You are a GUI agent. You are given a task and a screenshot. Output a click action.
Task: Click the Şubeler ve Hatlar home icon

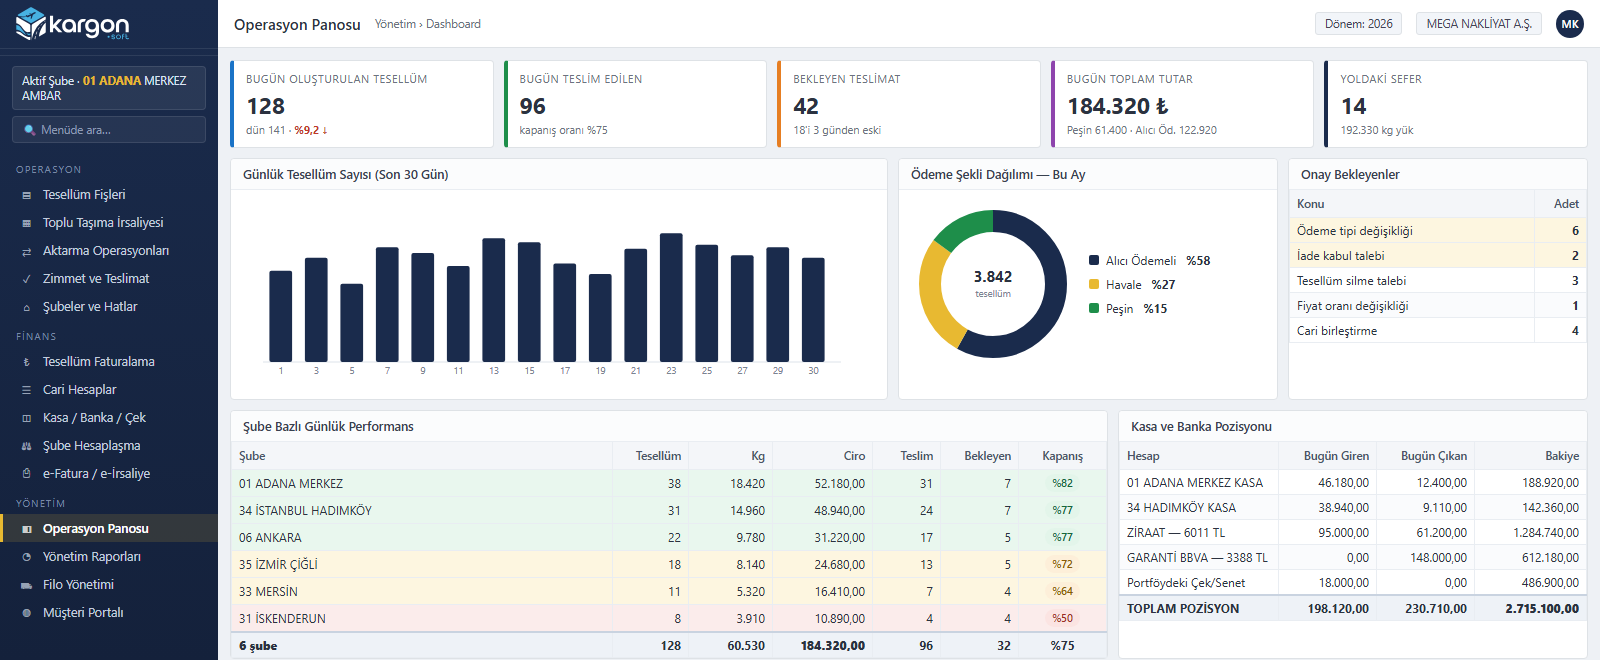(x=27, y=307)
